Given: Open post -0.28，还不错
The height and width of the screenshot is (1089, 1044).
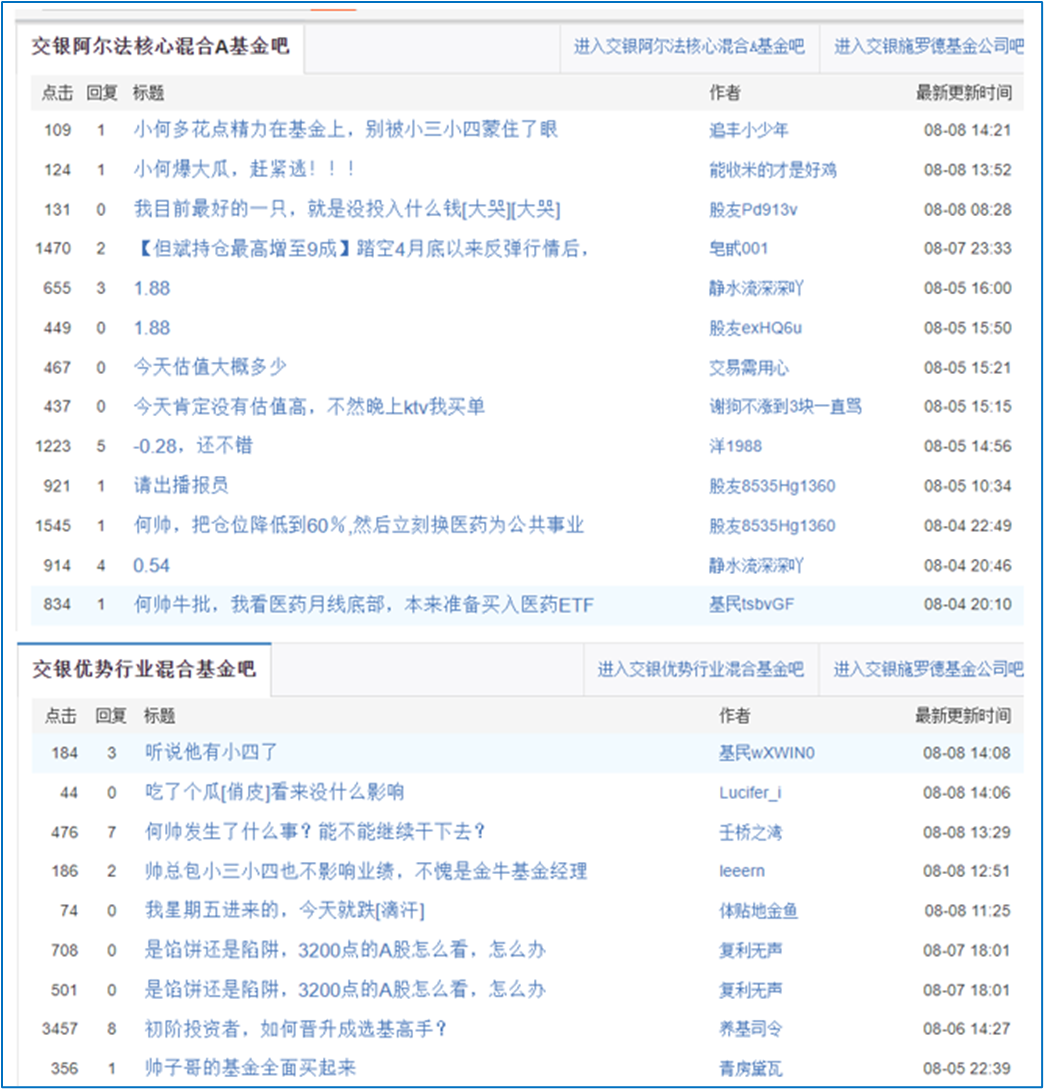Looking at the screenshot, I should [x=193, y=446].
